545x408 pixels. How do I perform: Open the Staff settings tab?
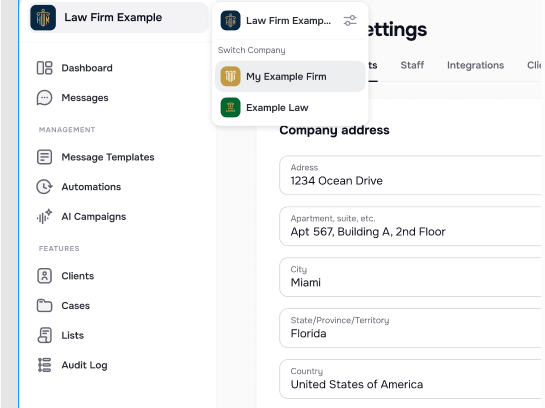coord(412,65)
